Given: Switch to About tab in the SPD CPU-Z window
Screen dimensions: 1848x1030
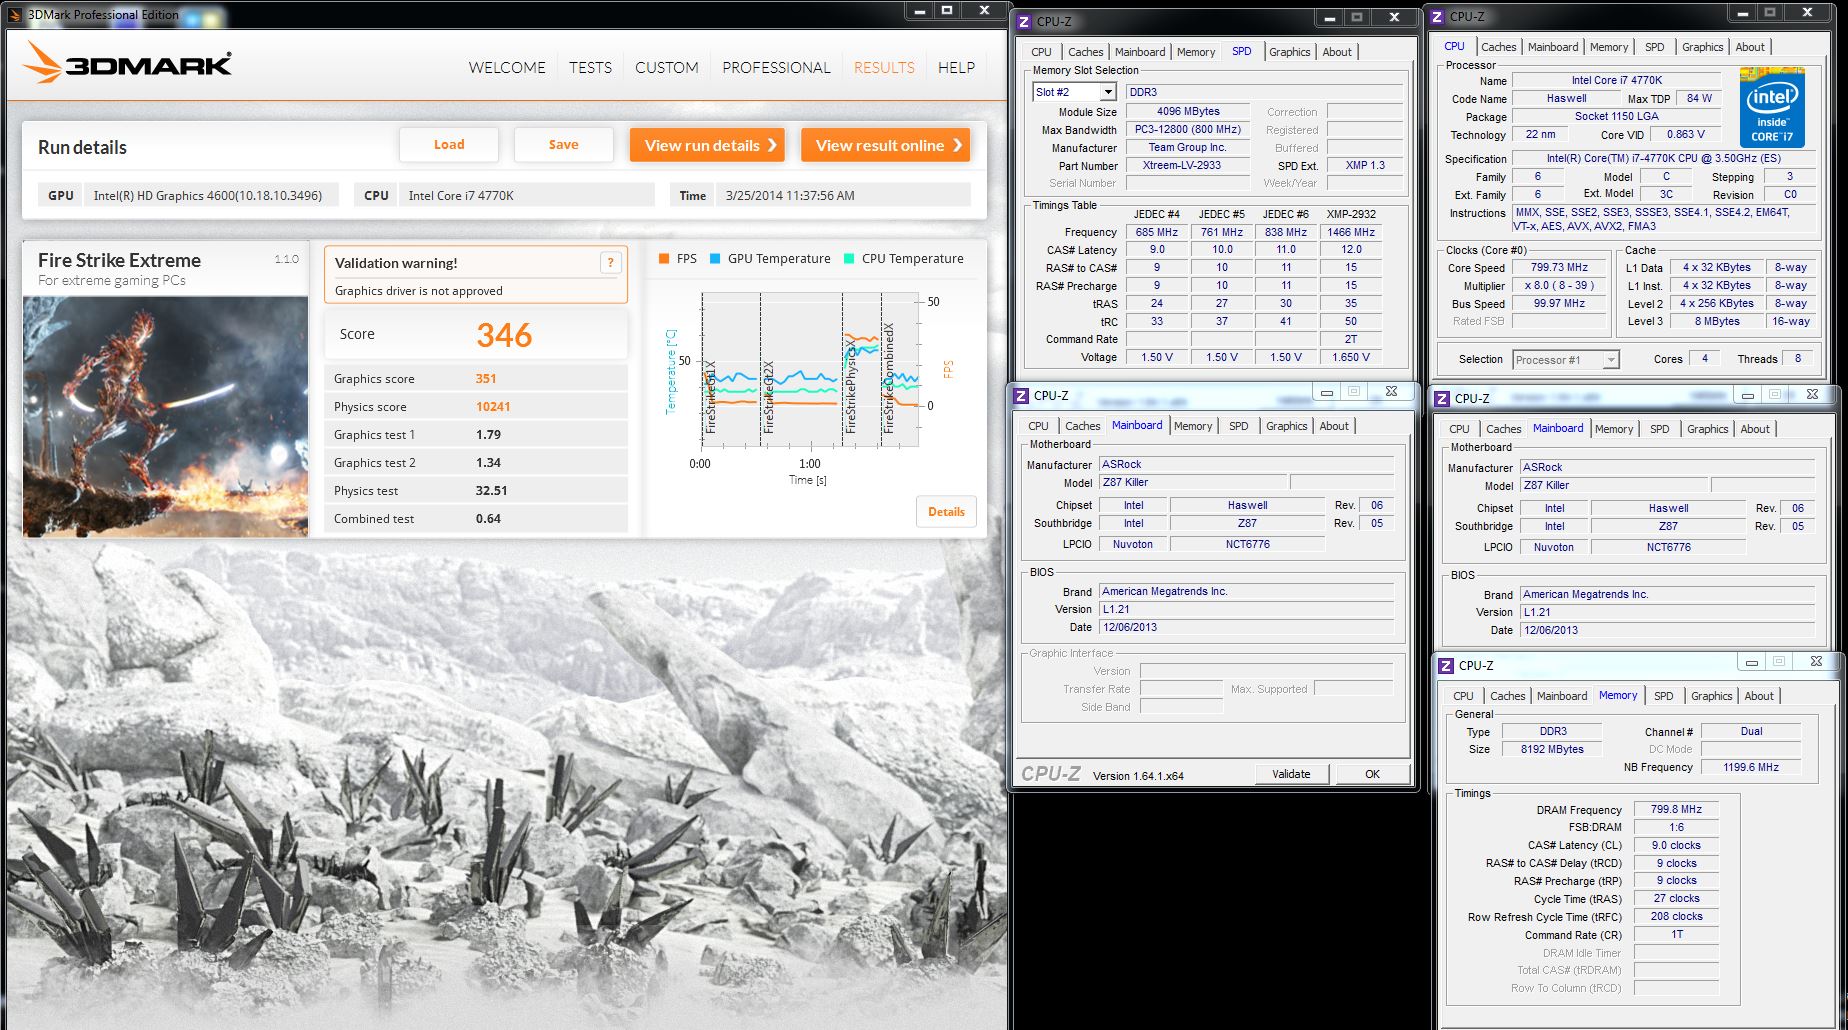Looking at the screenshot, I should (1337, 52).
